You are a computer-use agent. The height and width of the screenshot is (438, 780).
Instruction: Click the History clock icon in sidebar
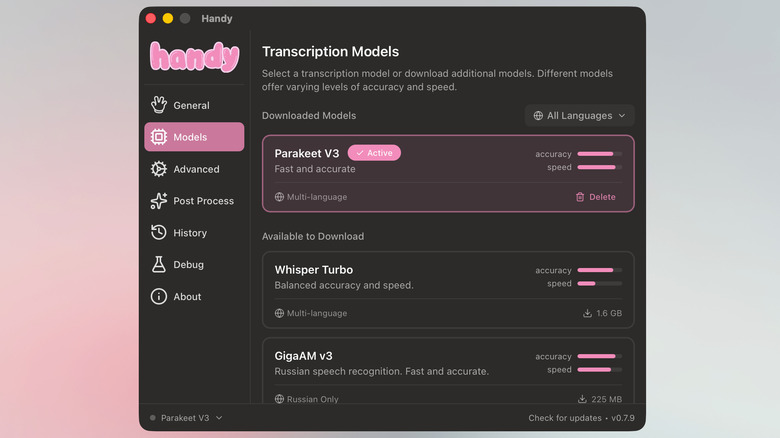159,232
